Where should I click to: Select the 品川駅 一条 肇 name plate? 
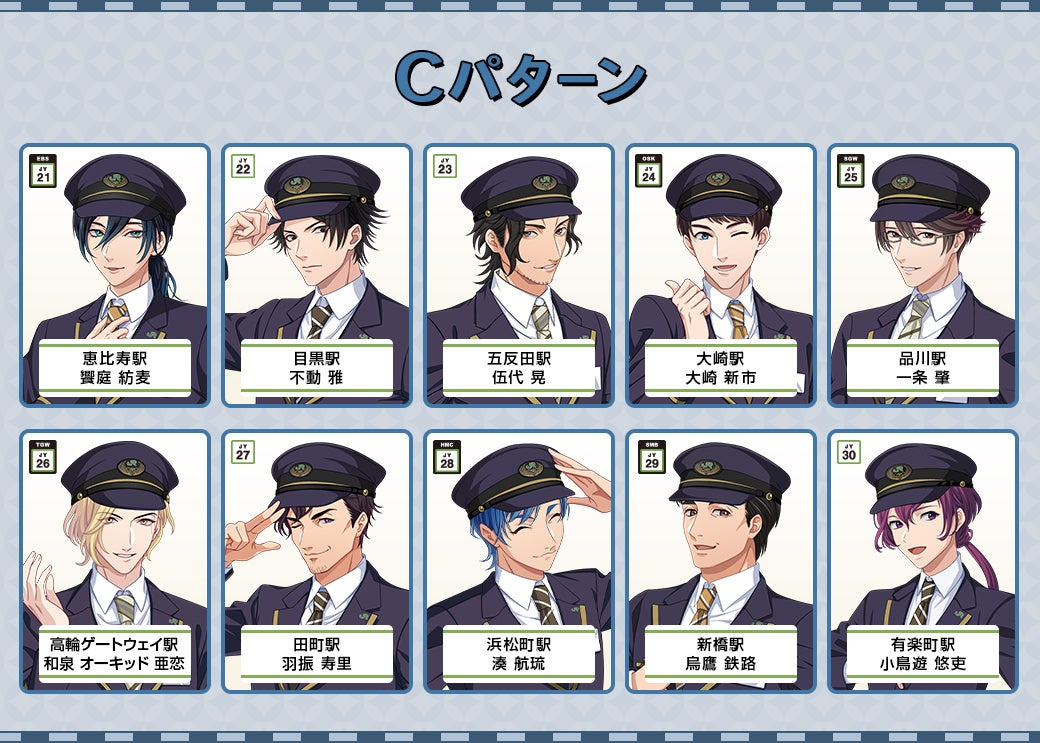[923, 368]
